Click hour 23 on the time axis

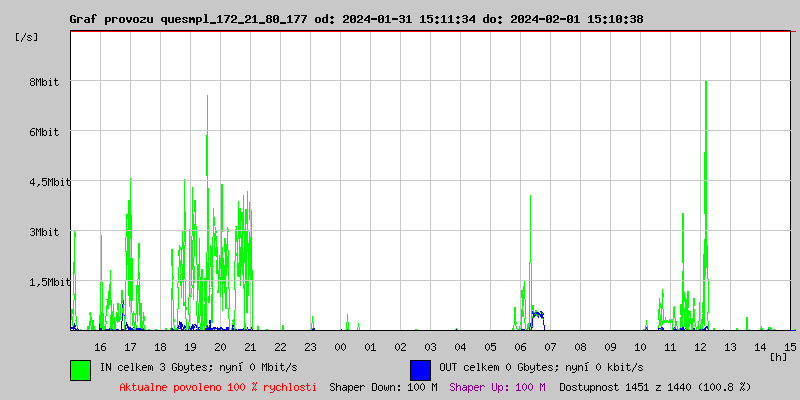pyautogui.click(x=310, y=347)
